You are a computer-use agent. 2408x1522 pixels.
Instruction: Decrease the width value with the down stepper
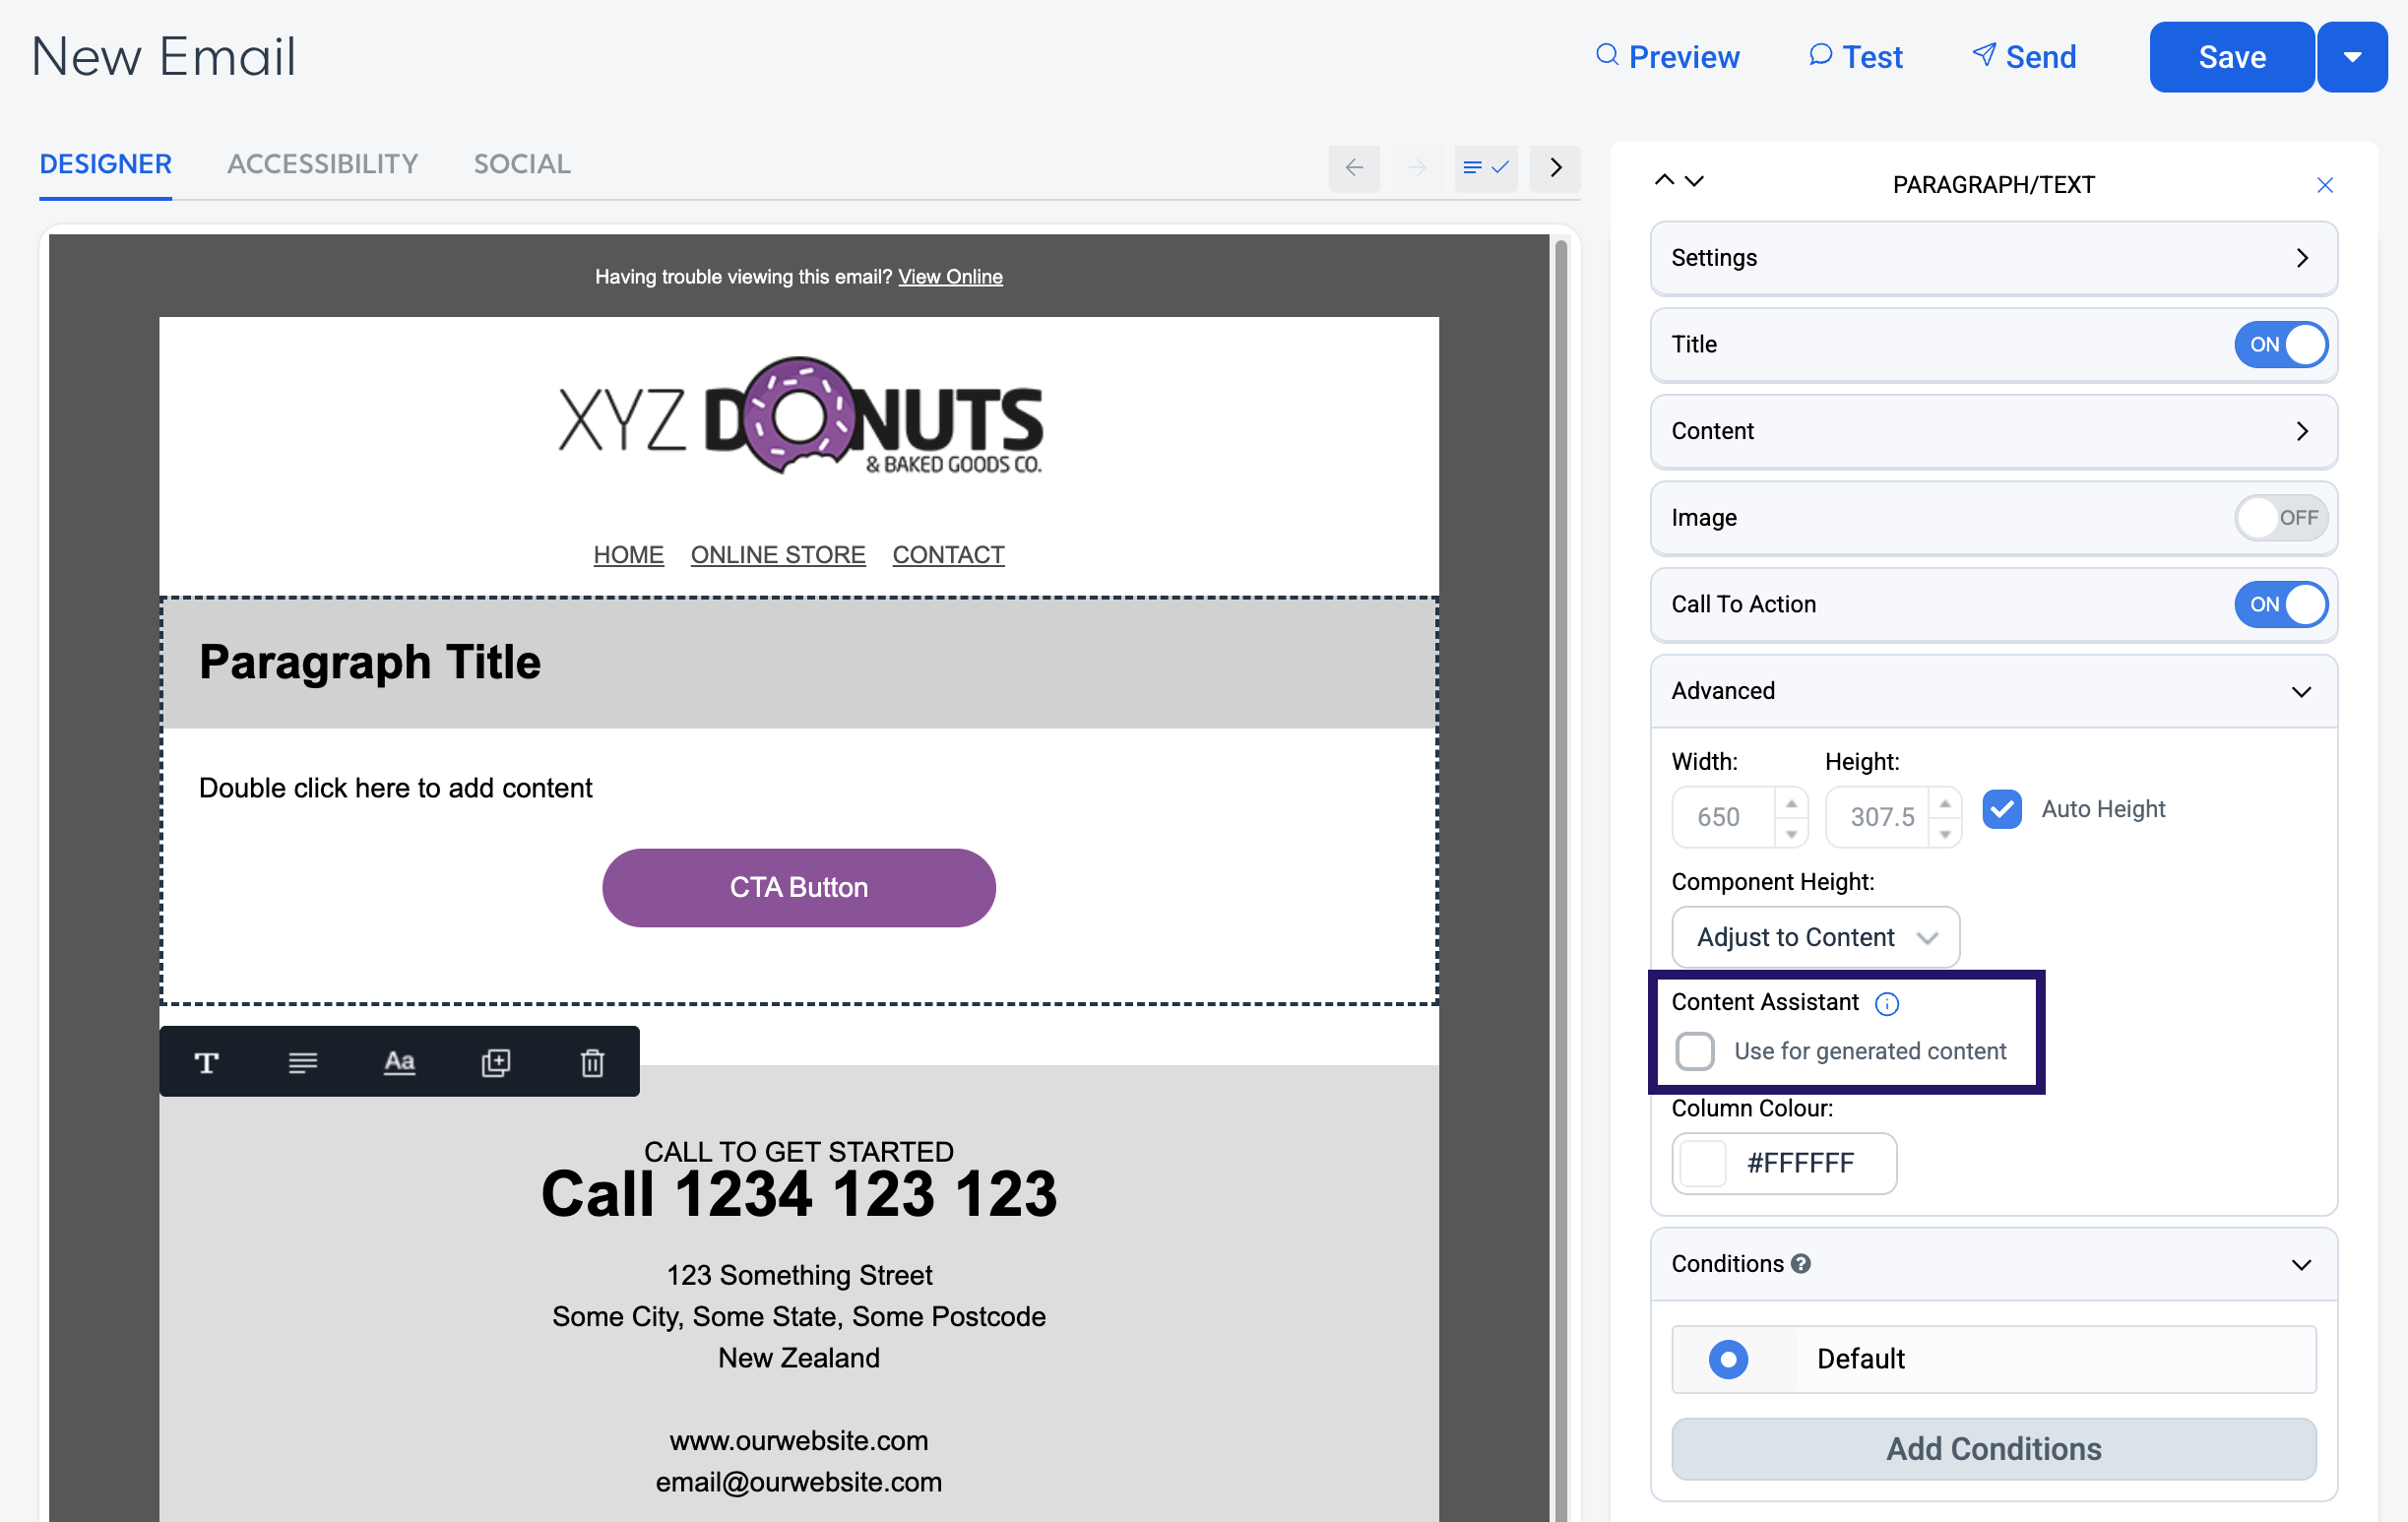click(1792, 834)
